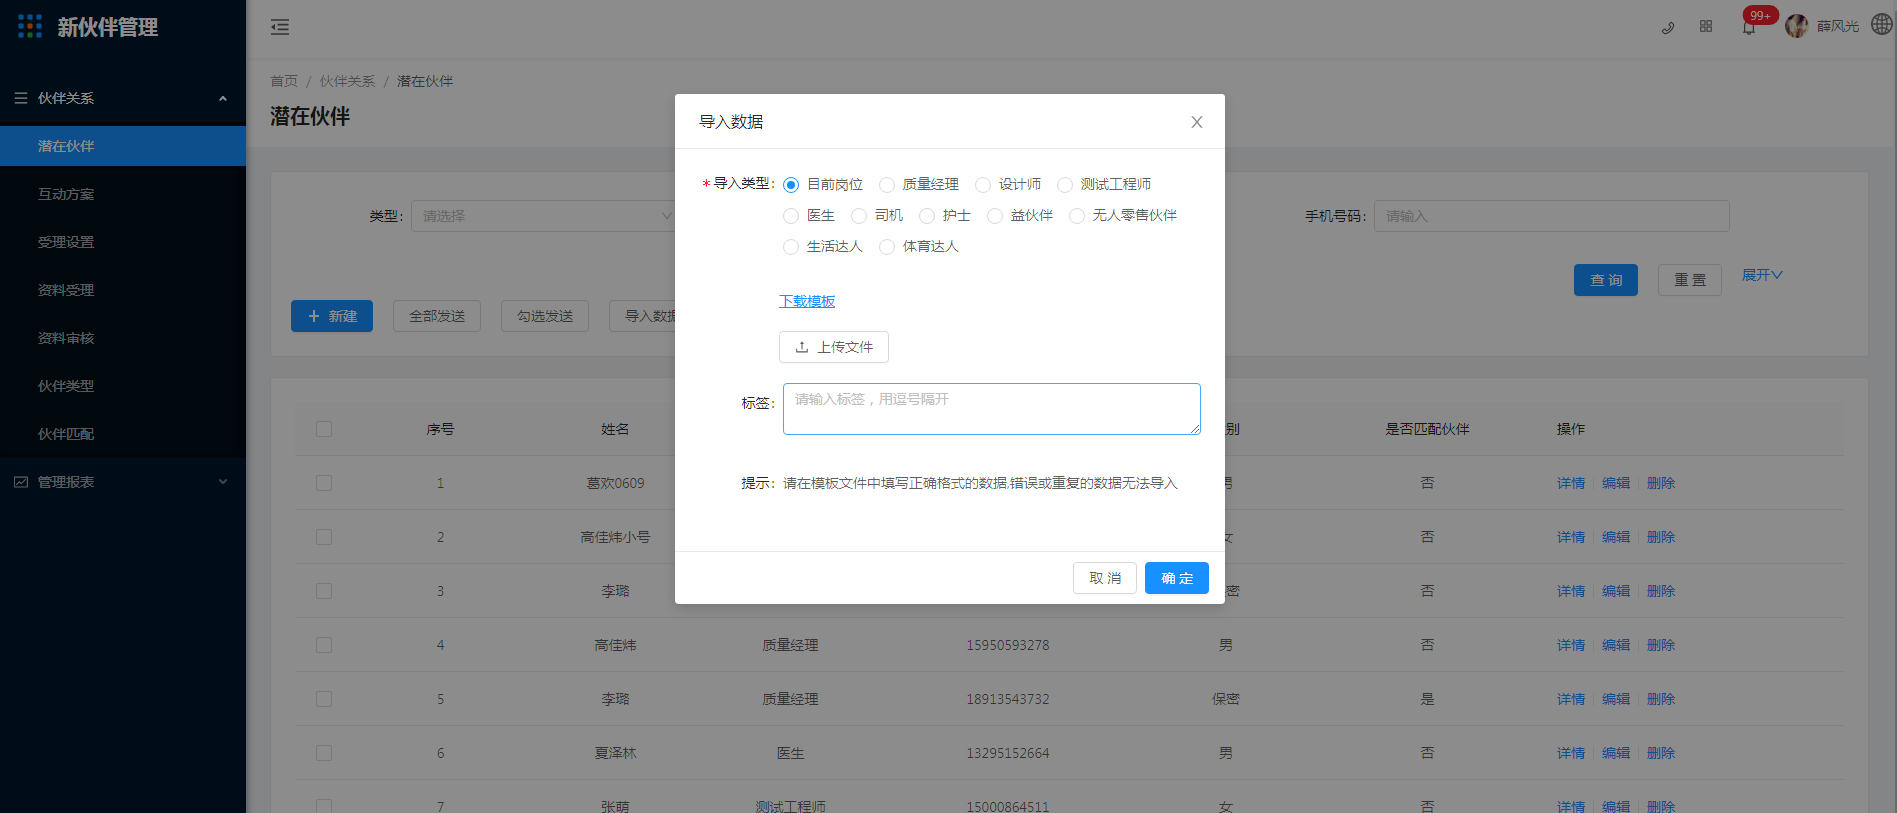
Task: Click the 管理报表 chart icon
Action: (x=21, y=482)
